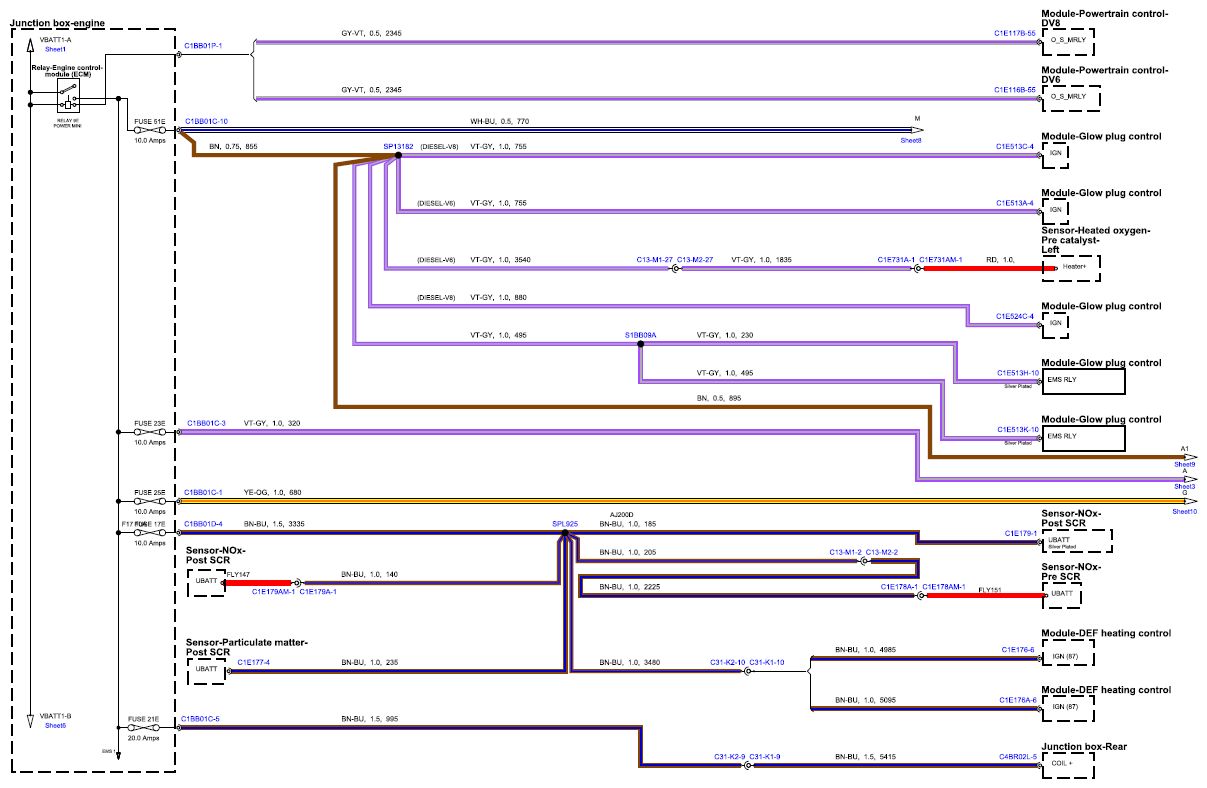Click the SPL925 splice label
The image size is (1207, 788).
[565, 523]
